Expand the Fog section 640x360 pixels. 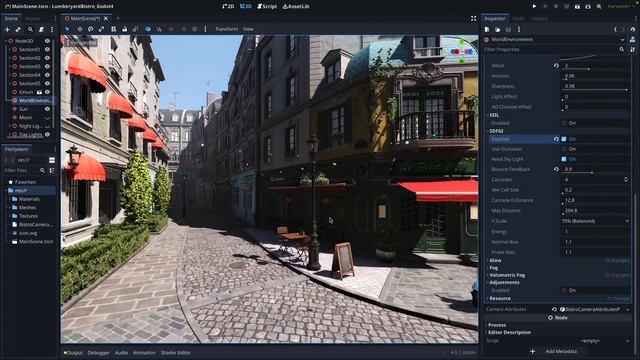493,268
